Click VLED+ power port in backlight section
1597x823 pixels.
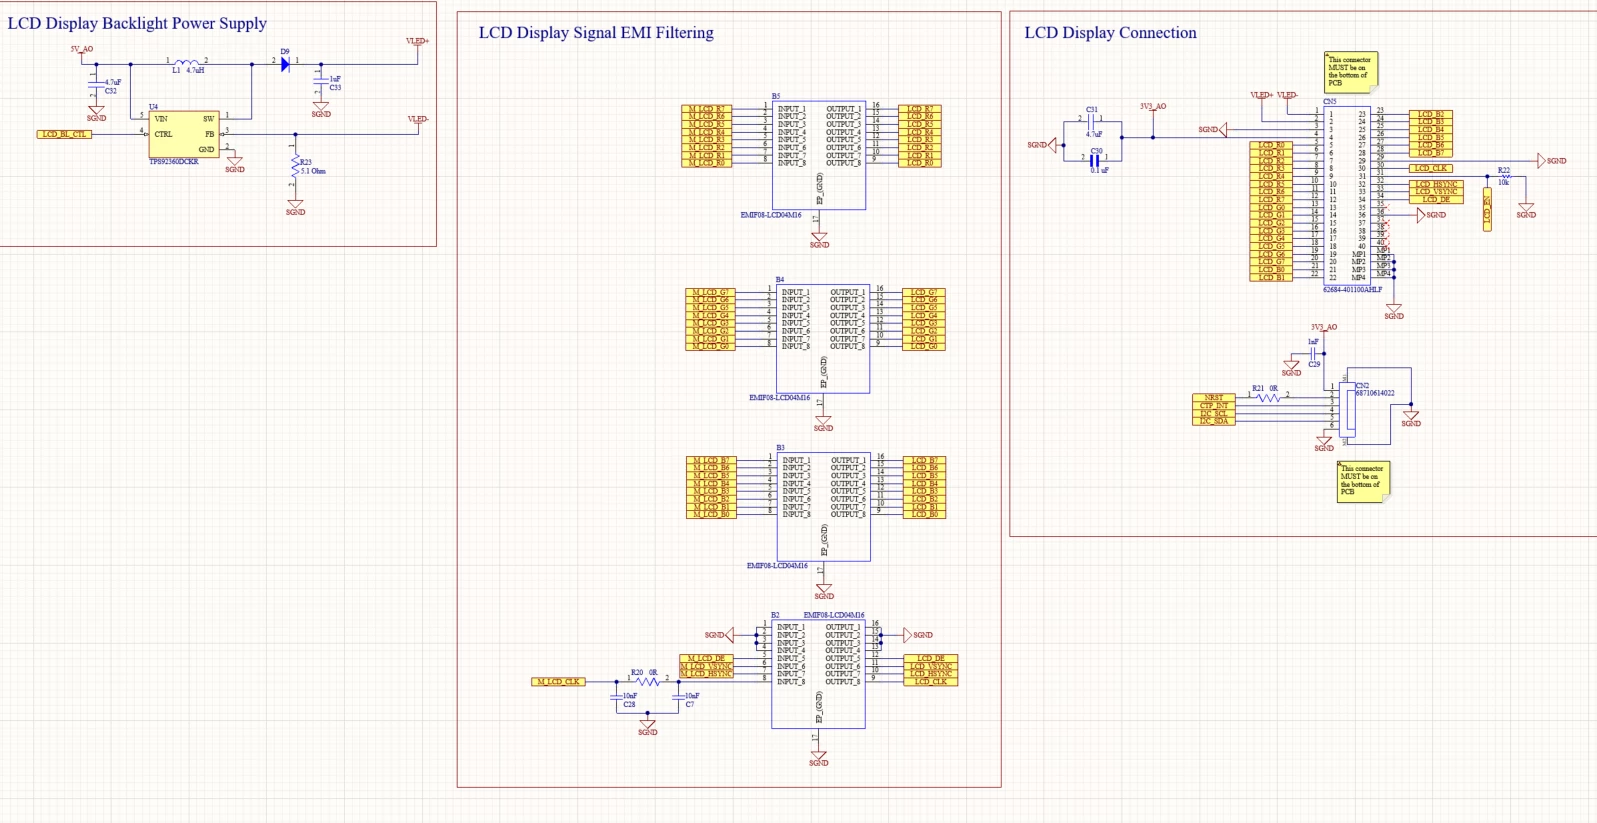417,42
